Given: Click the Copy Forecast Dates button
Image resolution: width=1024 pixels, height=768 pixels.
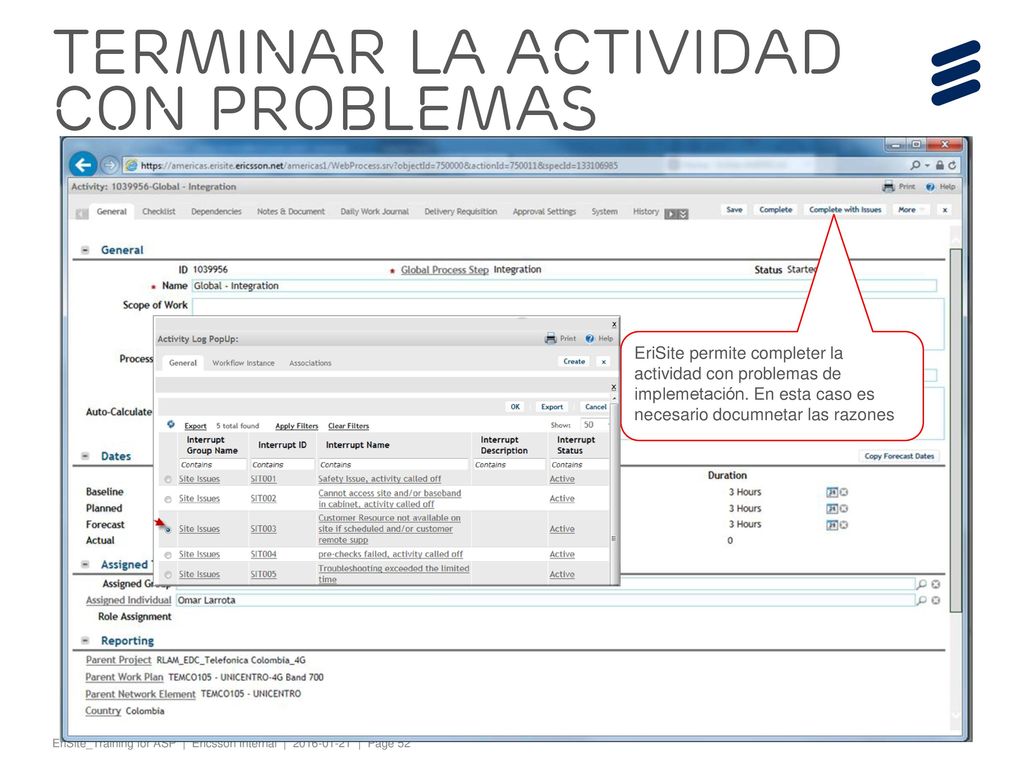Looking at the screenshot, I should [x=899, y=456].
